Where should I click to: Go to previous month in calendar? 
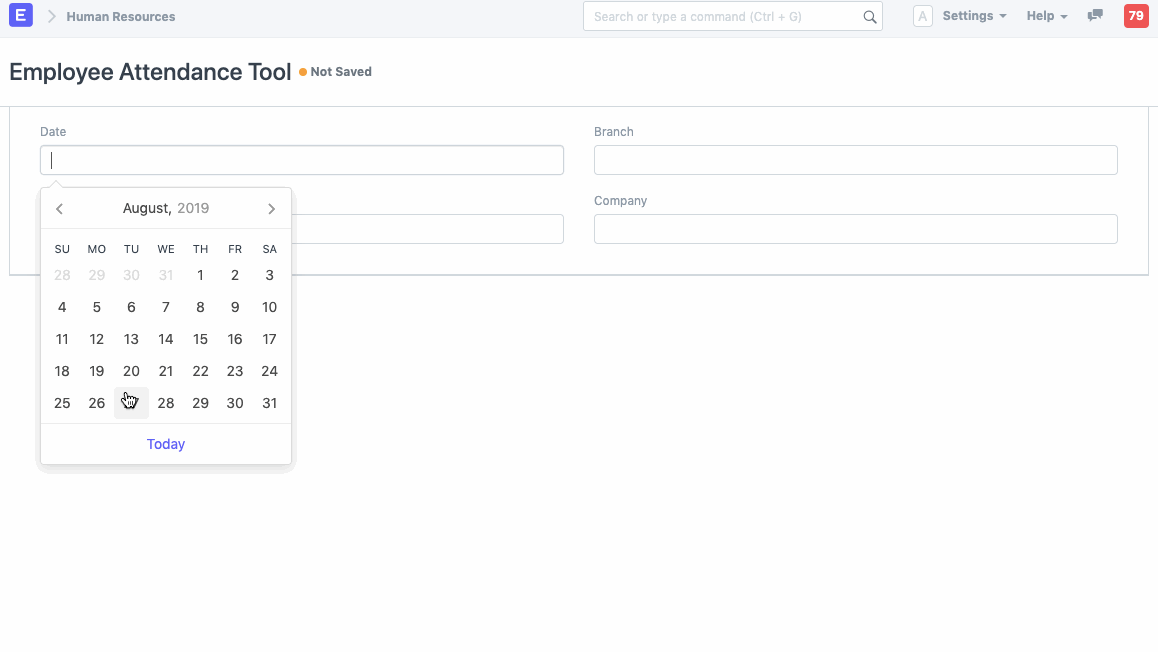click(60, 209)
